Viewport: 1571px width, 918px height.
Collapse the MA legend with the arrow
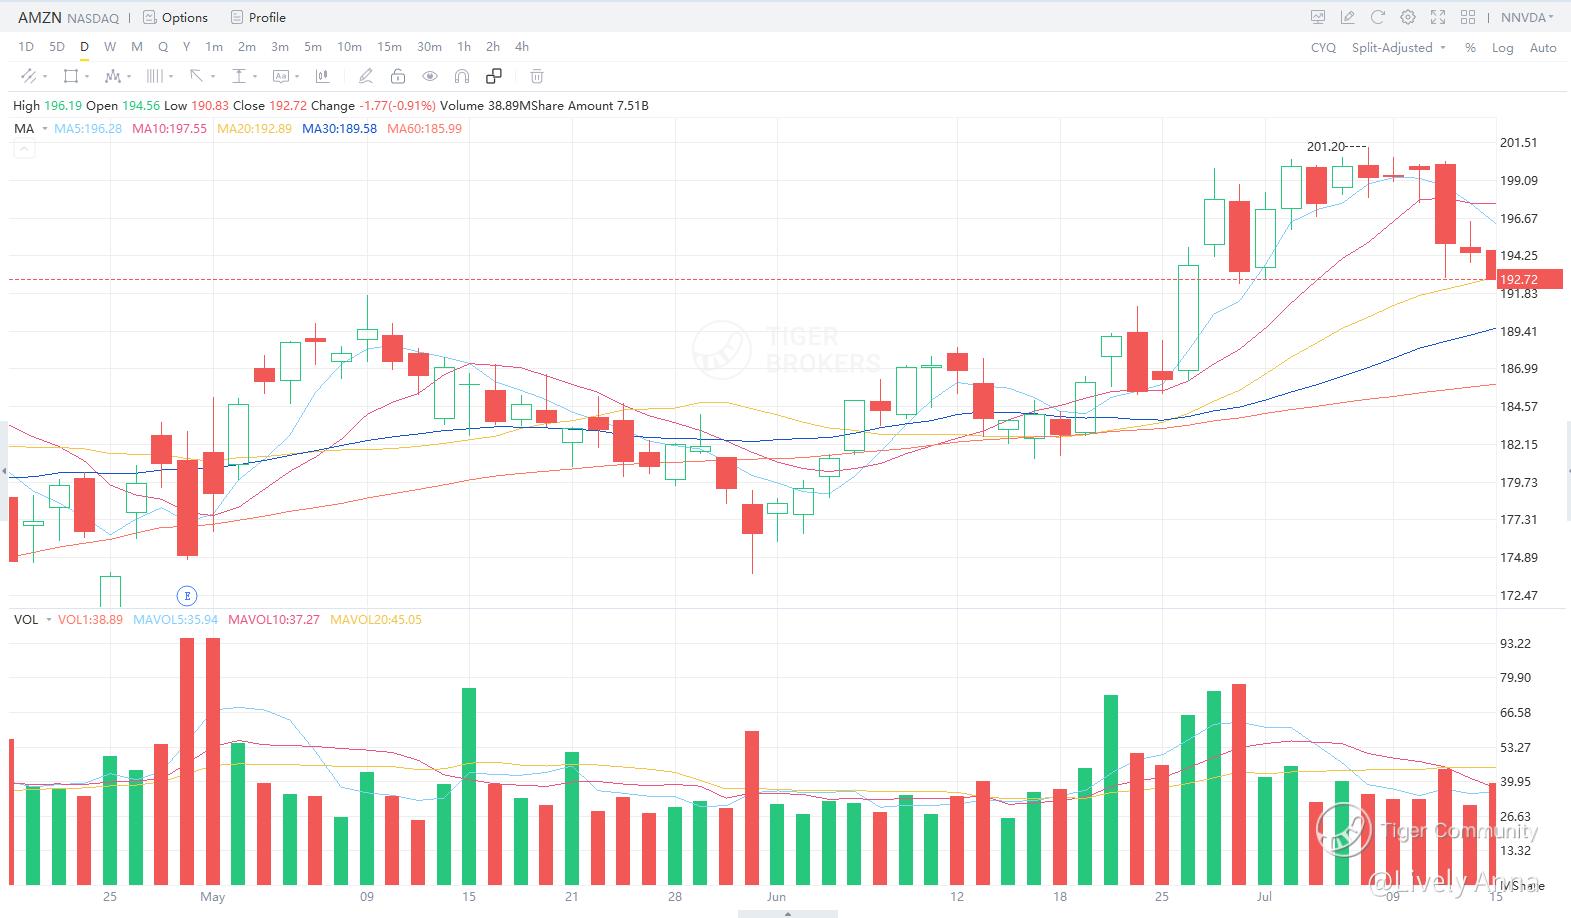tap(24, 150)
